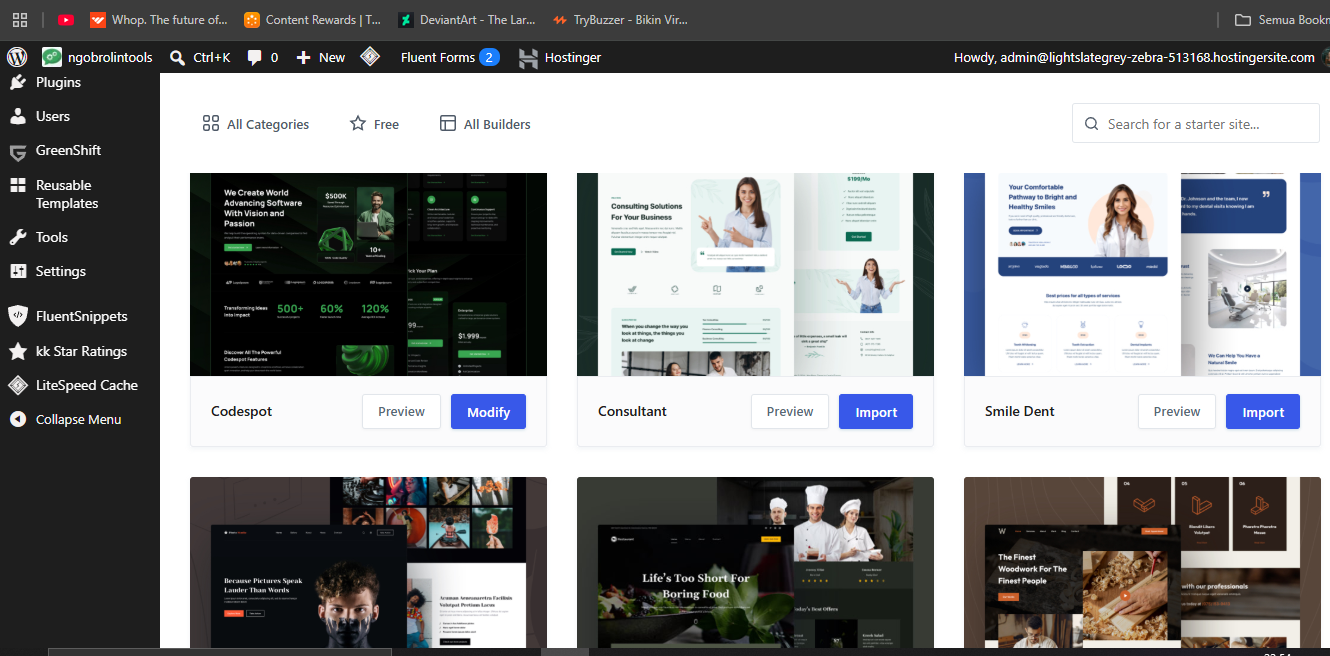This screenshot has width=1330, height=656.
Task: Open the Consultant template thumbnail
Action: (x=755, y=274)
